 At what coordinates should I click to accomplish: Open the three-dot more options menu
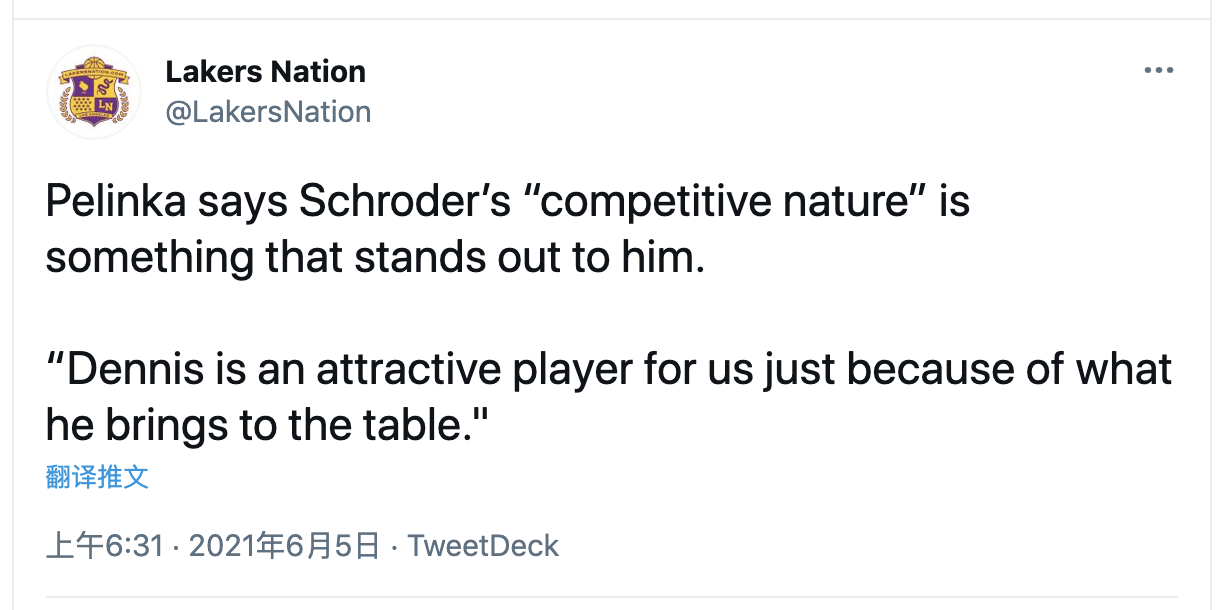click(1158, 71)
